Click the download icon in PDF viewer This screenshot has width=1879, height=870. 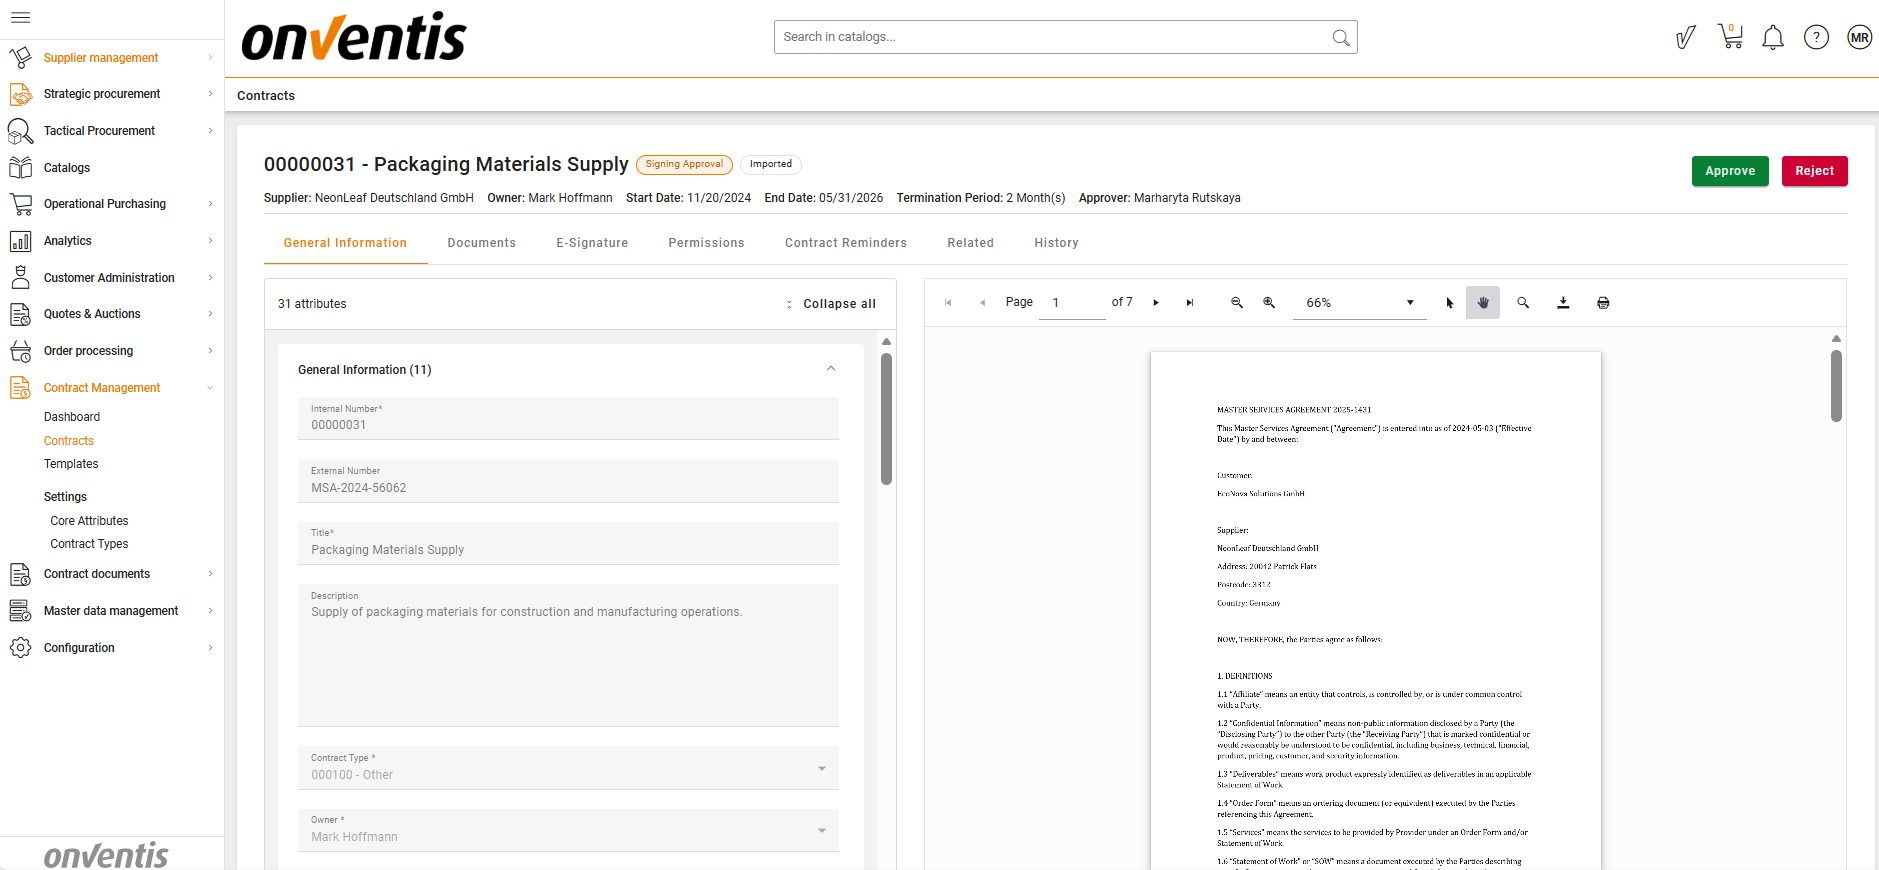tap(1563, 303)
